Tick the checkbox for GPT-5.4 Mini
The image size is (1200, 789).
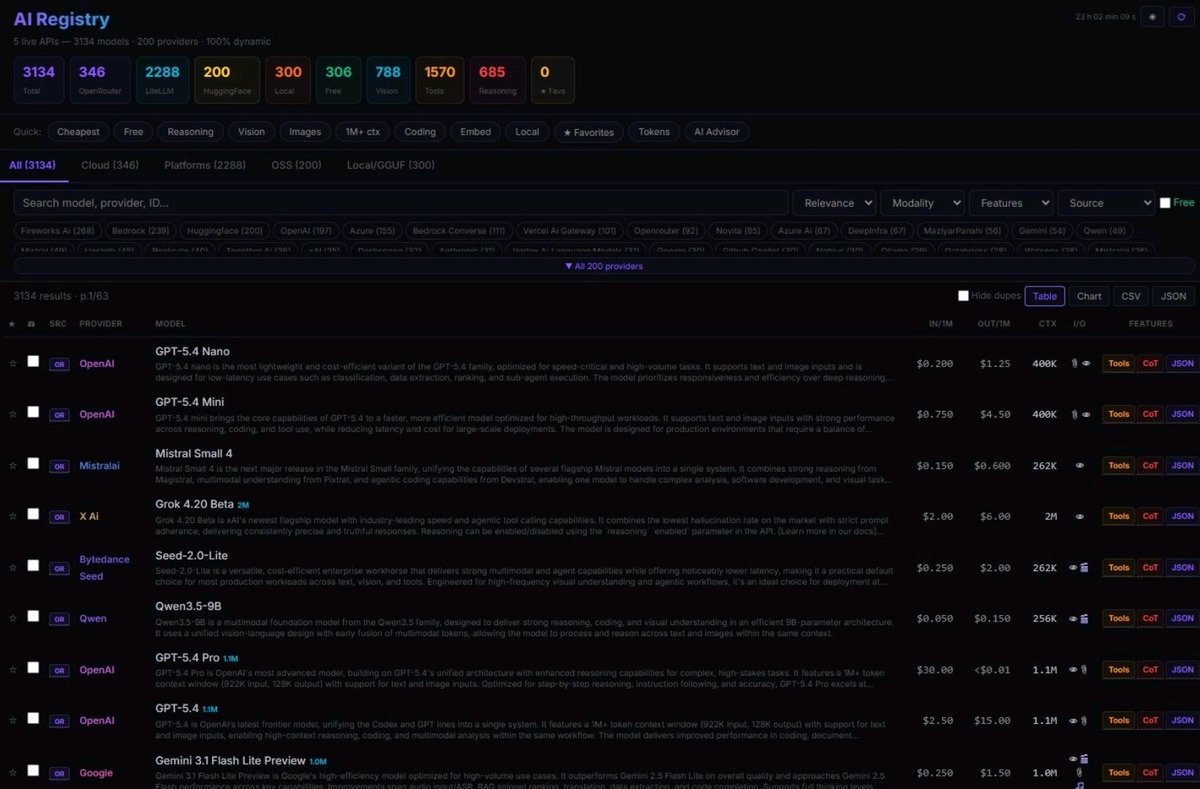tap(33, 412)
